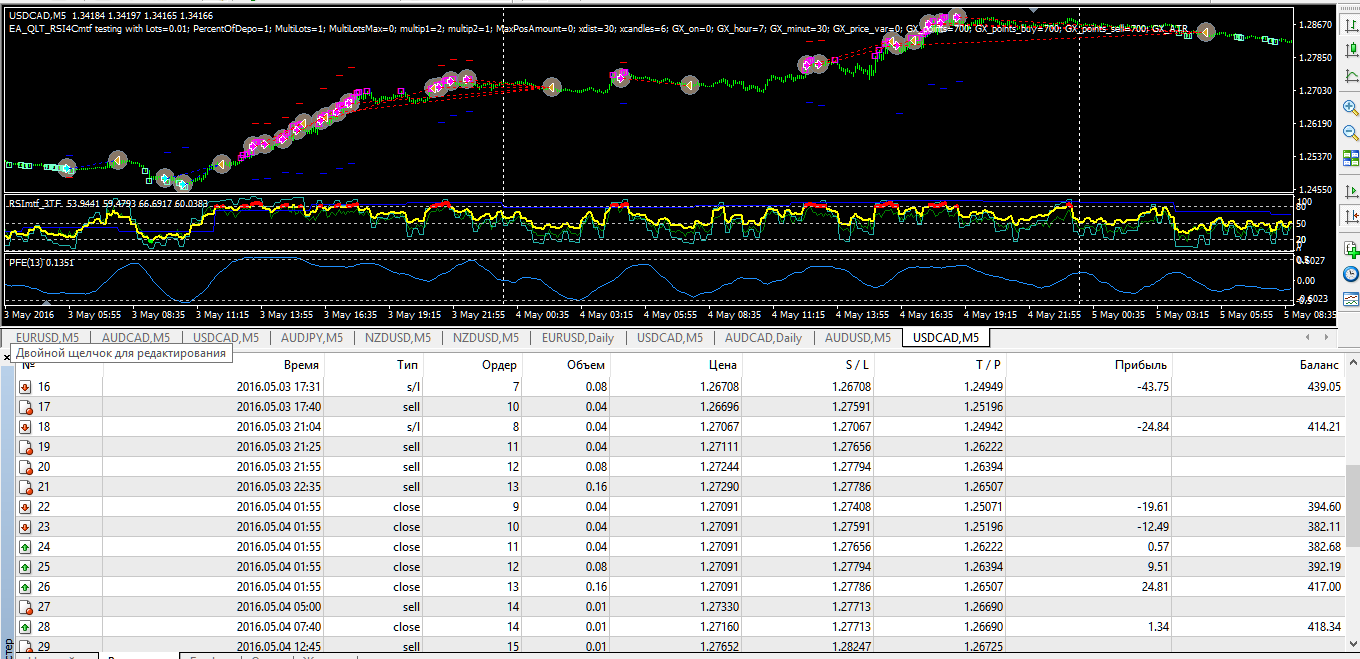Select price cell 1.27330
1360x659 pixels.
(719, 607)
